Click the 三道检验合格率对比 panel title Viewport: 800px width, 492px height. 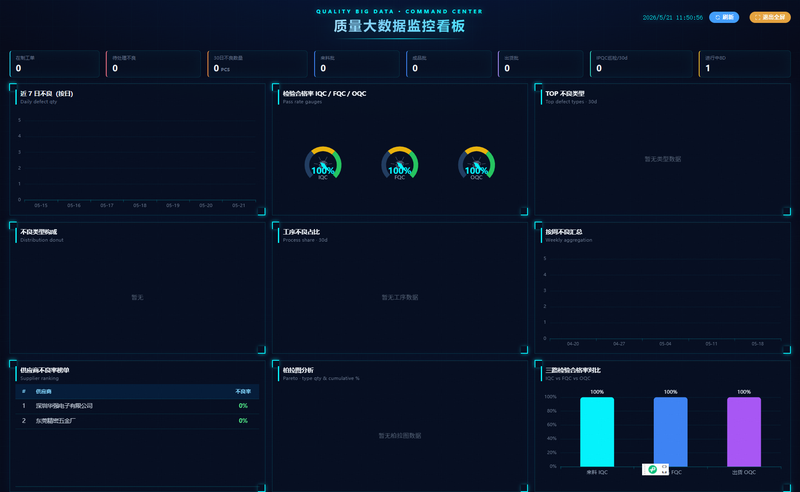573,371
